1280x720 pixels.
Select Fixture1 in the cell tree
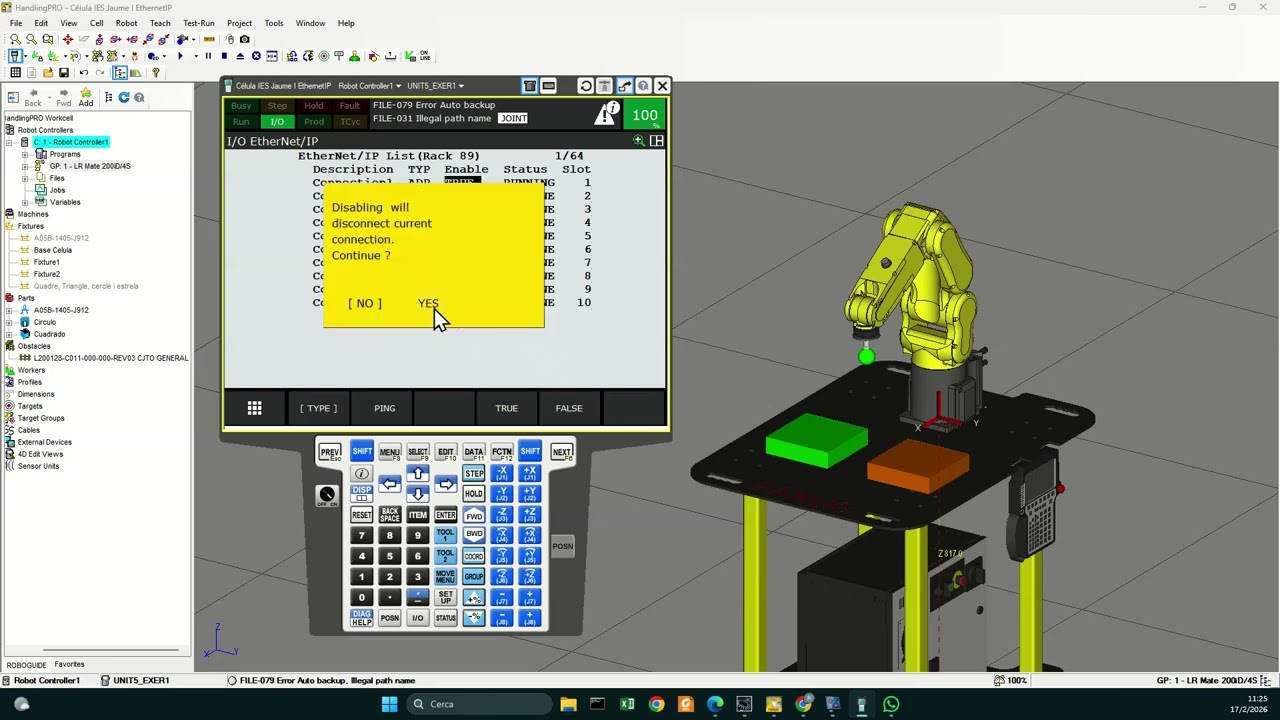click(46, 262)
